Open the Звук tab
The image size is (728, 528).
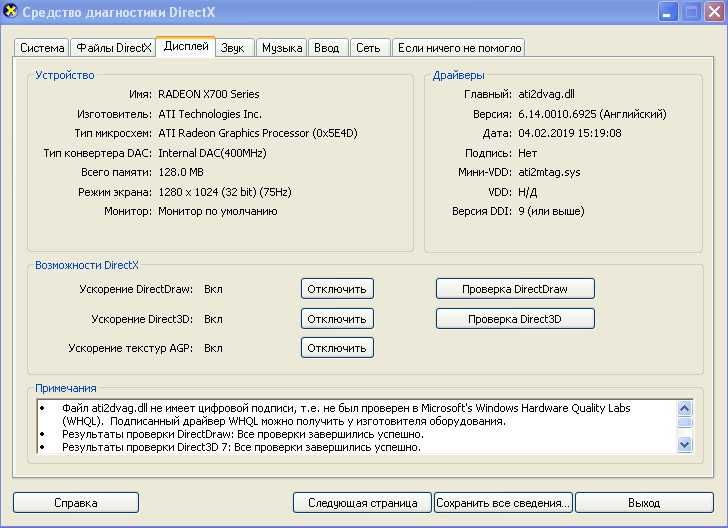pos(234,48)
